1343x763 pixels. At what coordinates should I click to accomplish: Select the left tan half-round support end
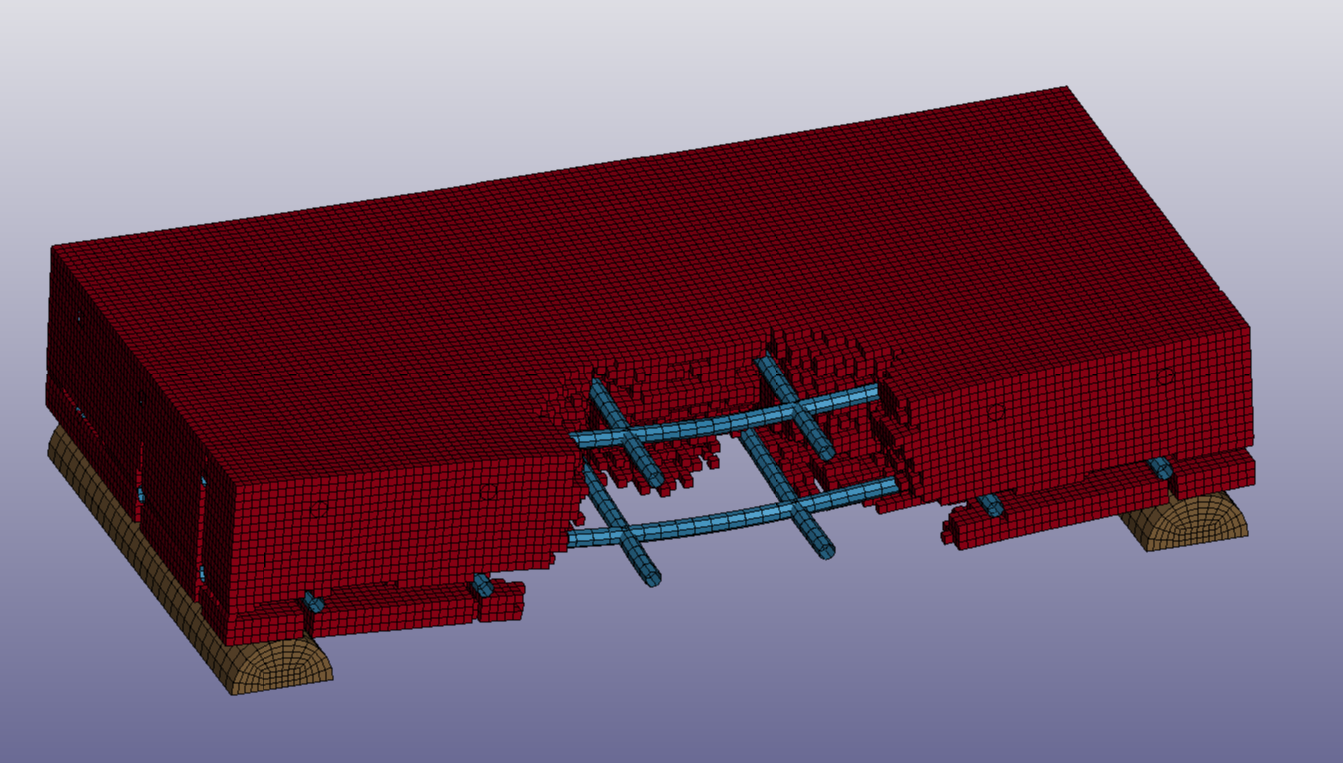click(275, 664)
